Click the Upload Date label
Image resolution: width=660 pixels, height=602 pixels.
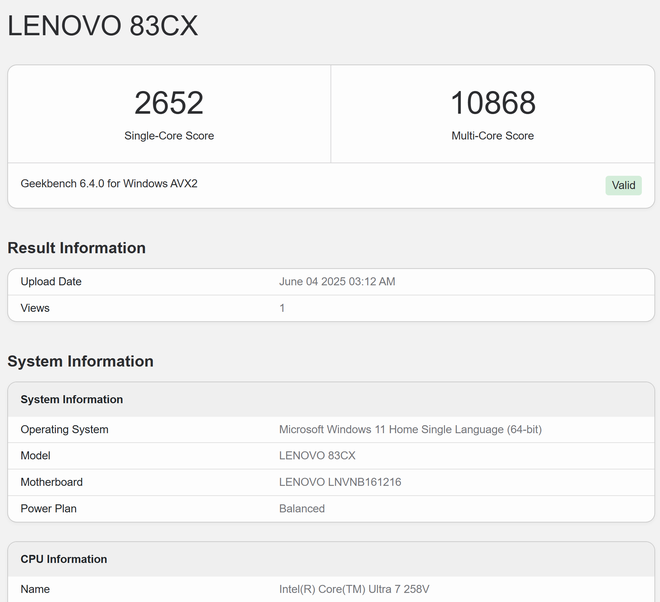51,281
